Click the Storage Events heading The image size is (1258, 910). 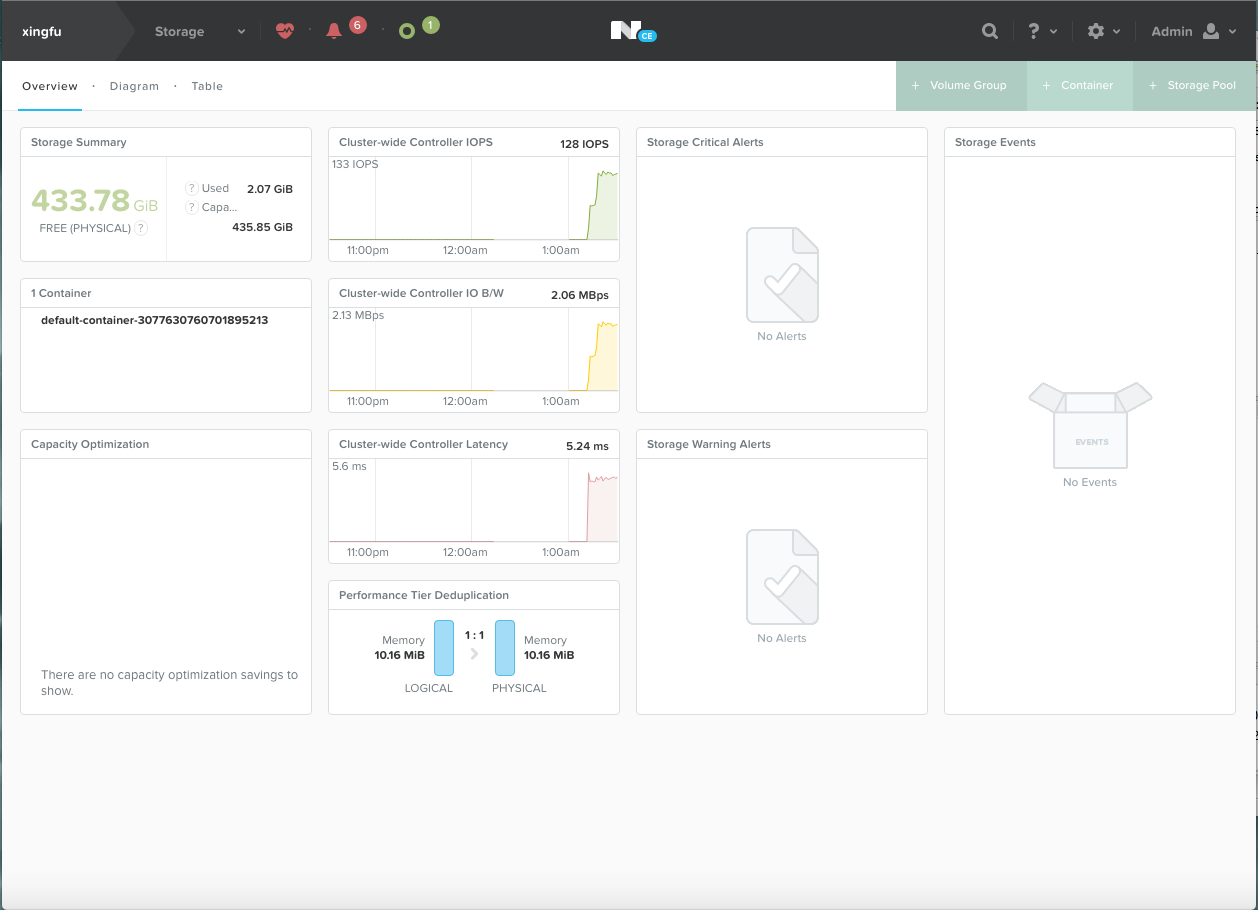click(x=995, y=142)
